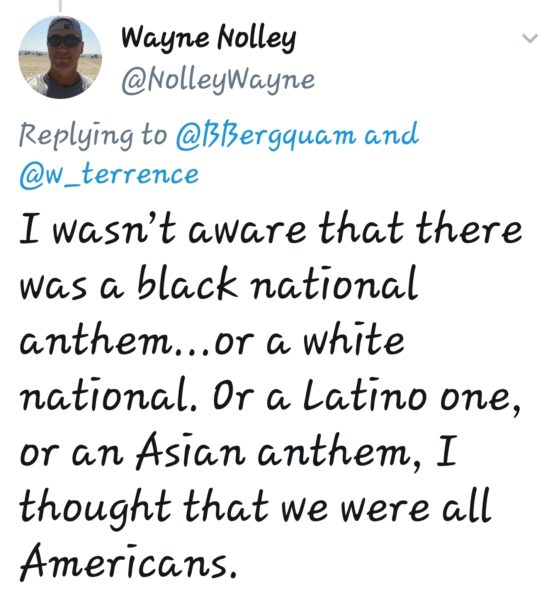Viewport: 556px width, 600px height.
Task: Click the word "white" in the tweet
Action: point(354,339)
